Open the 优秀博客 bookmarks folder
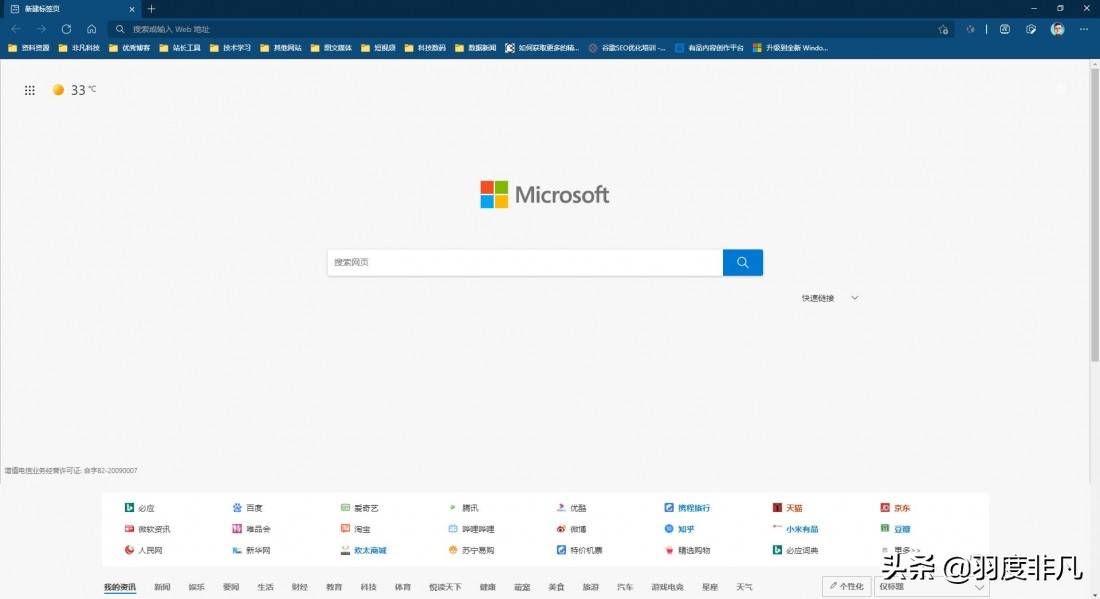The height and width of the screenshot is (599, 1100). 129,48
